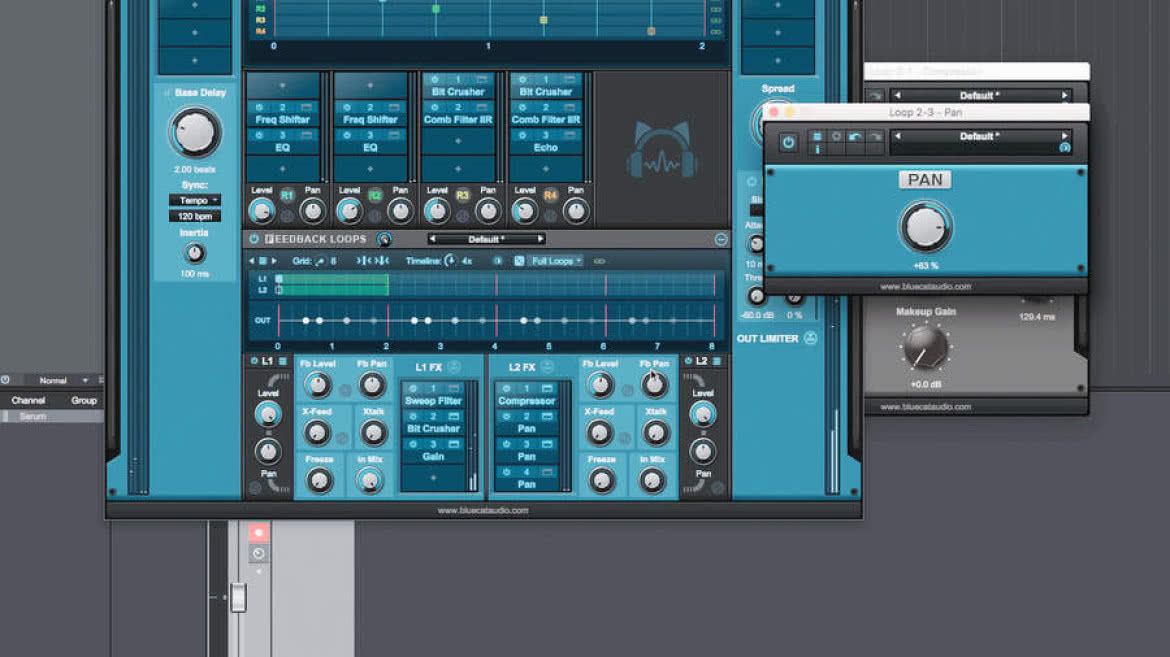
Task: Open the Bit Crusher editor window in L1 FX
Action: pos(454,416)
